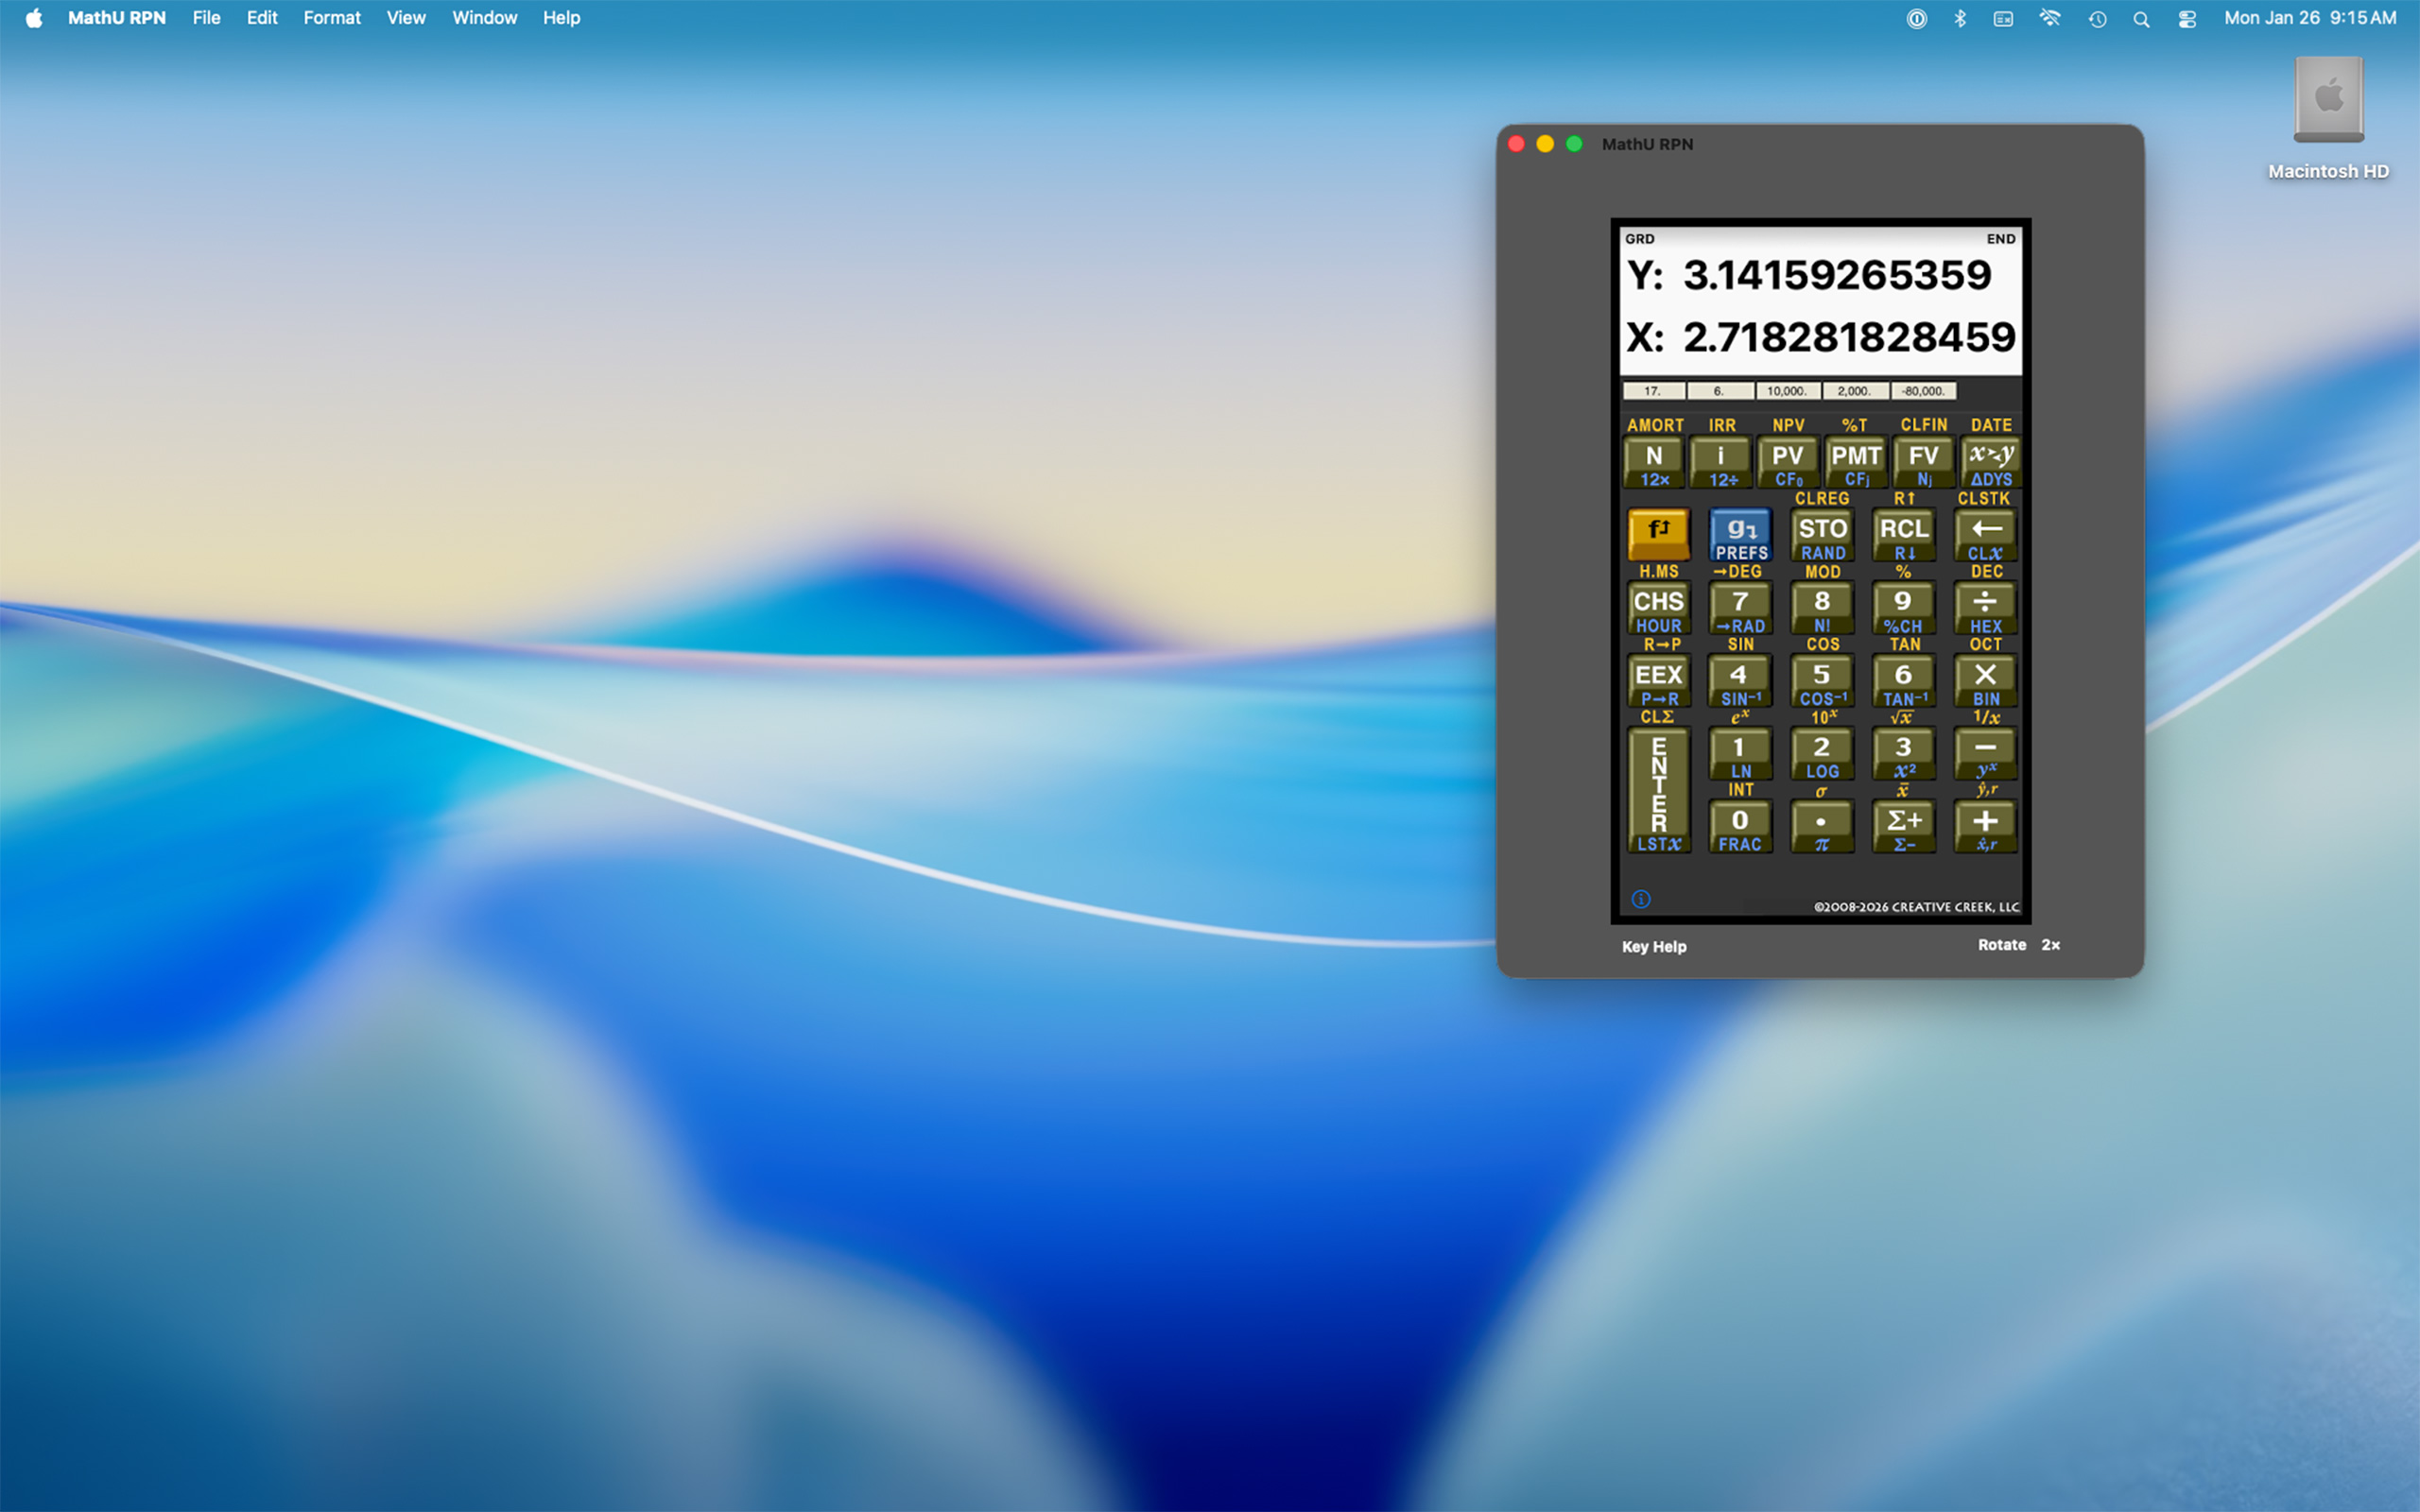This screenshot has width=2420, height=1512.
Task: Open the Edit menu
Action: click(x=262, y=18)
